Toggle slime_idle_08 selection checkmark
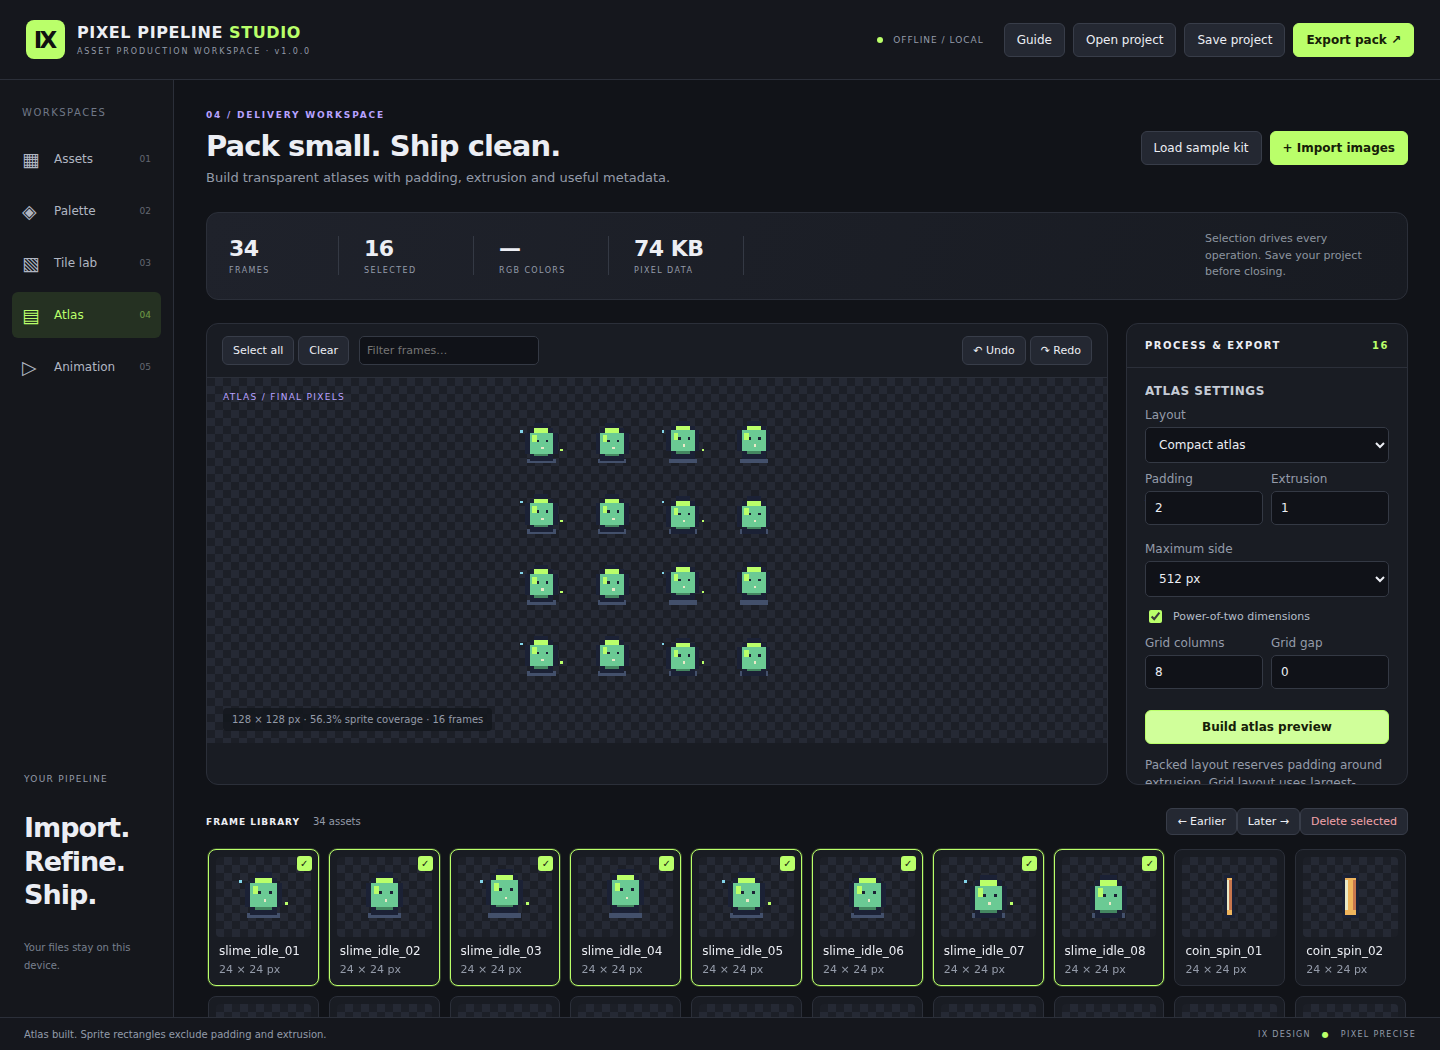Screen dimensions: 1440x1050 point(1150,863)
